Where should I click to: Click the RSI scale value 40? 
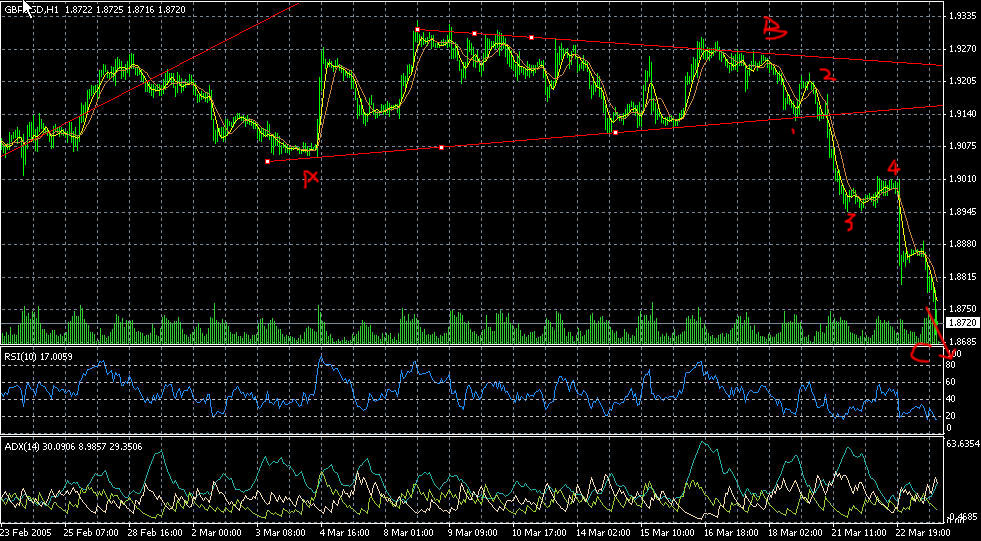(x=950, y=399)
